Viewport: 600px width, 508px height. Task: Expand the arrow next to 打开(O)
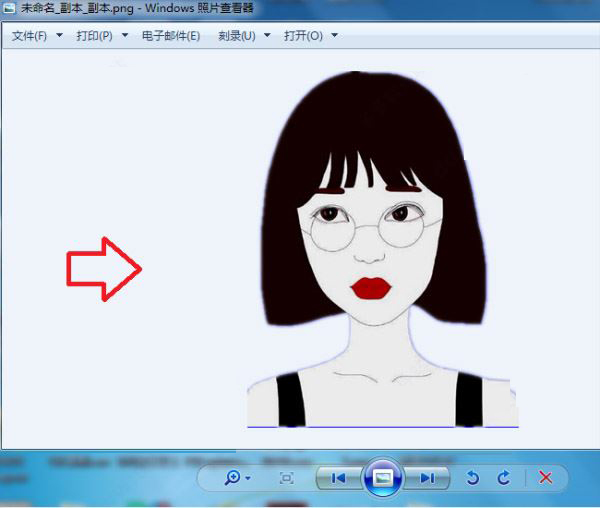coord(334,35)
